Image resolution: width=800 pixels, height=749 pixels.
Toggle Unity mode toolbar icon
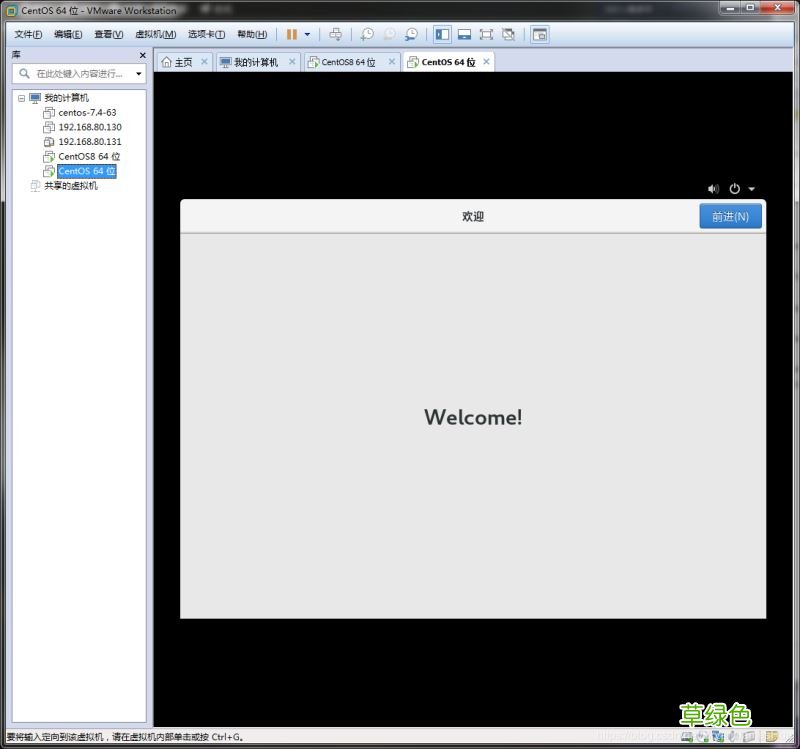click(x=508, y=34)
